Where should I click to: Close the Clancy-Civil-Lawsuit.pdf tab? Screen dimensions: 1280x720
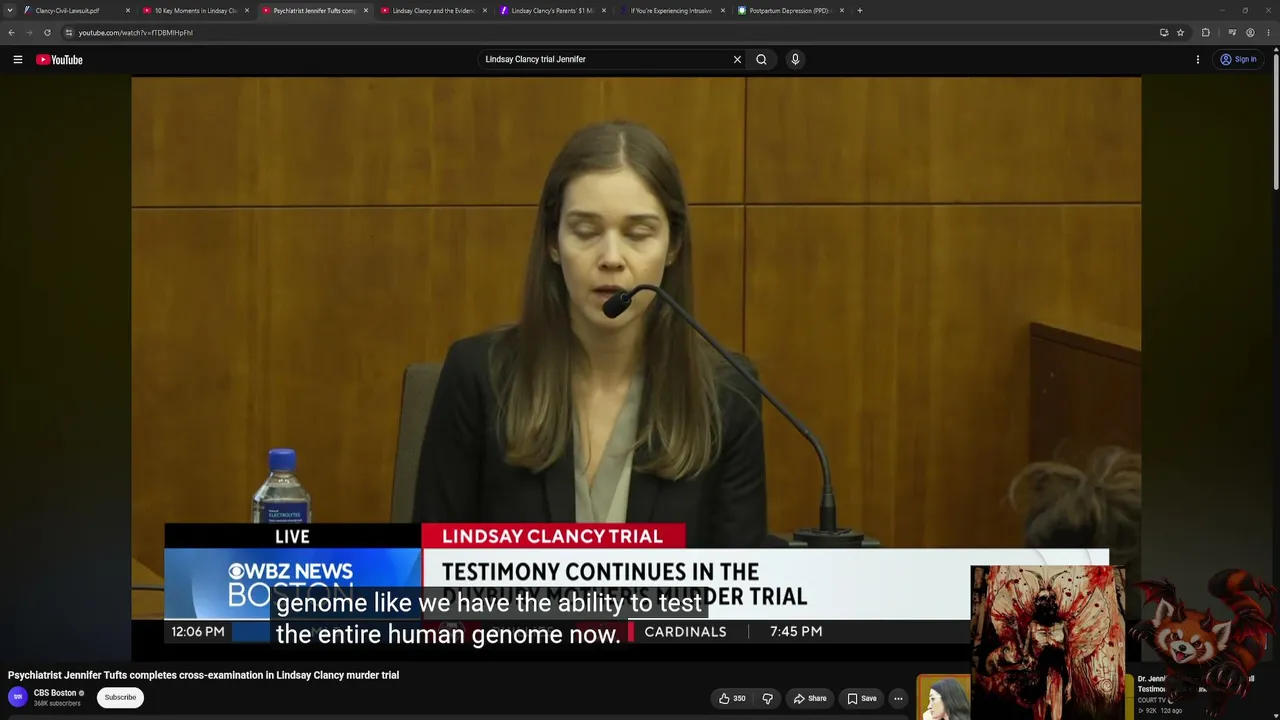[x=128, y=11]
